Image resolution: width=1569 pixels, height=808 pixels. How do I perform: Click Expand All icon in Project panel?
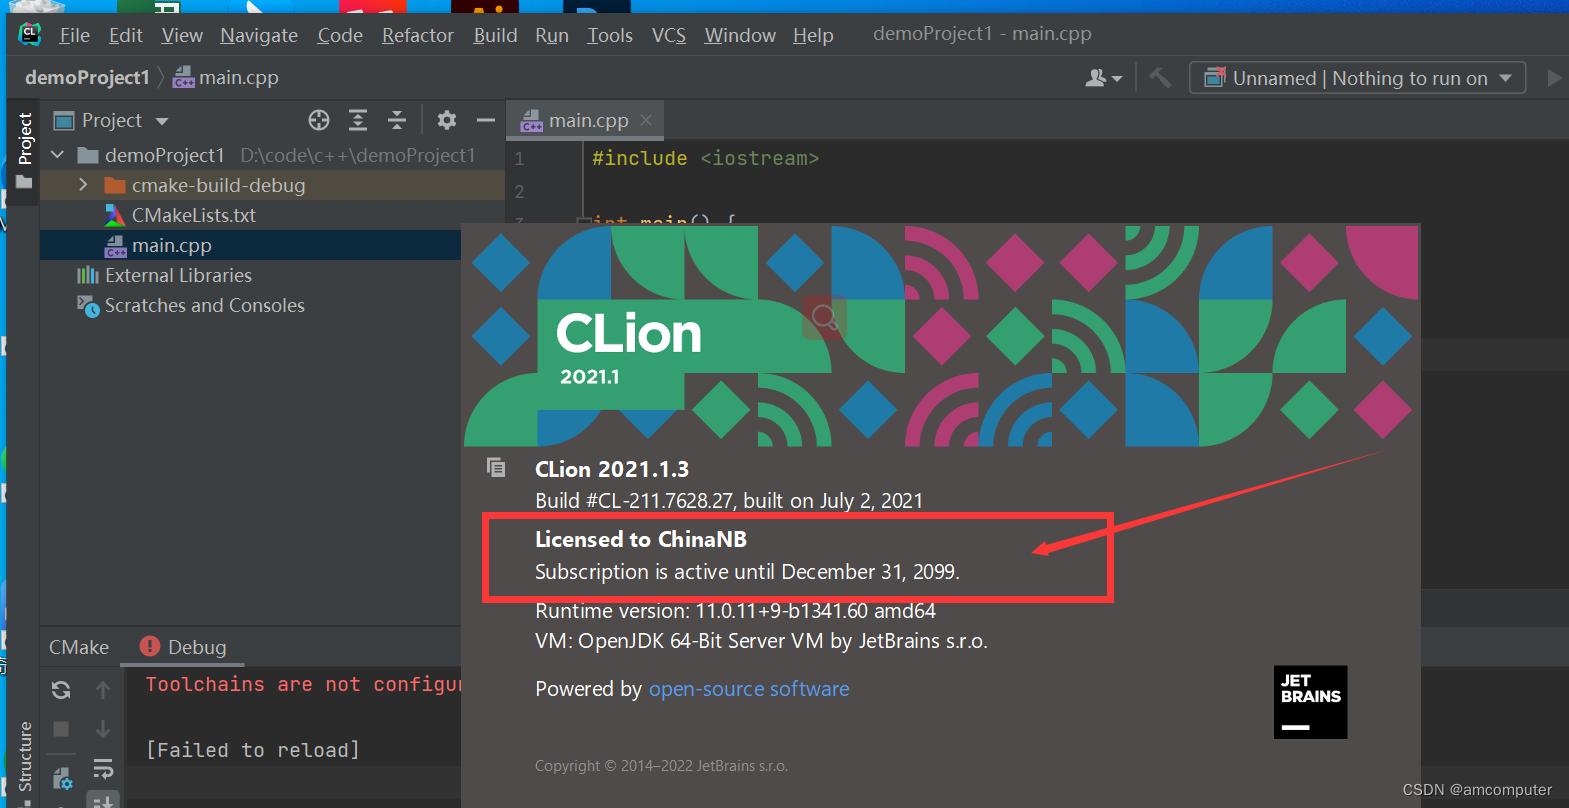358,121
